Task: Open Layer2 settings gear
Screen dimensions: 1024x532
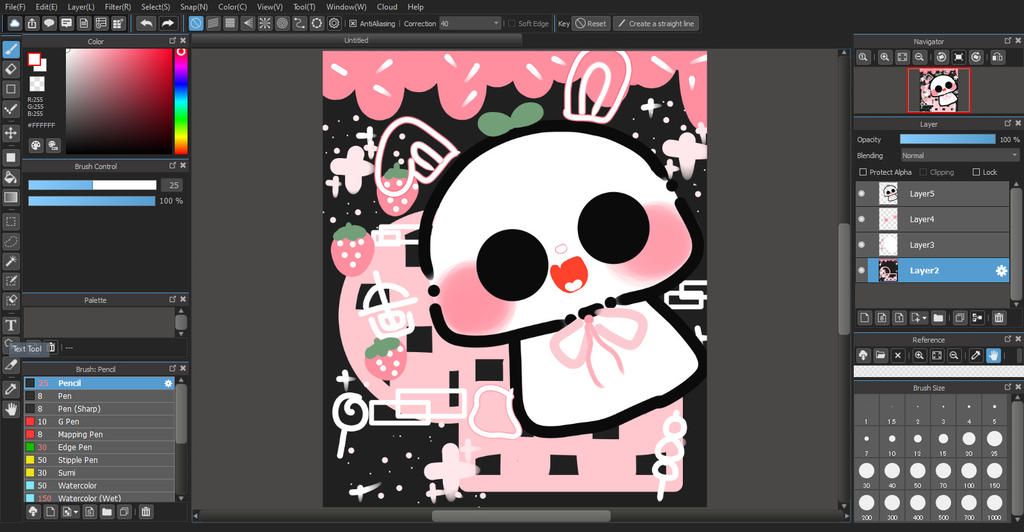Action: 1000,271
